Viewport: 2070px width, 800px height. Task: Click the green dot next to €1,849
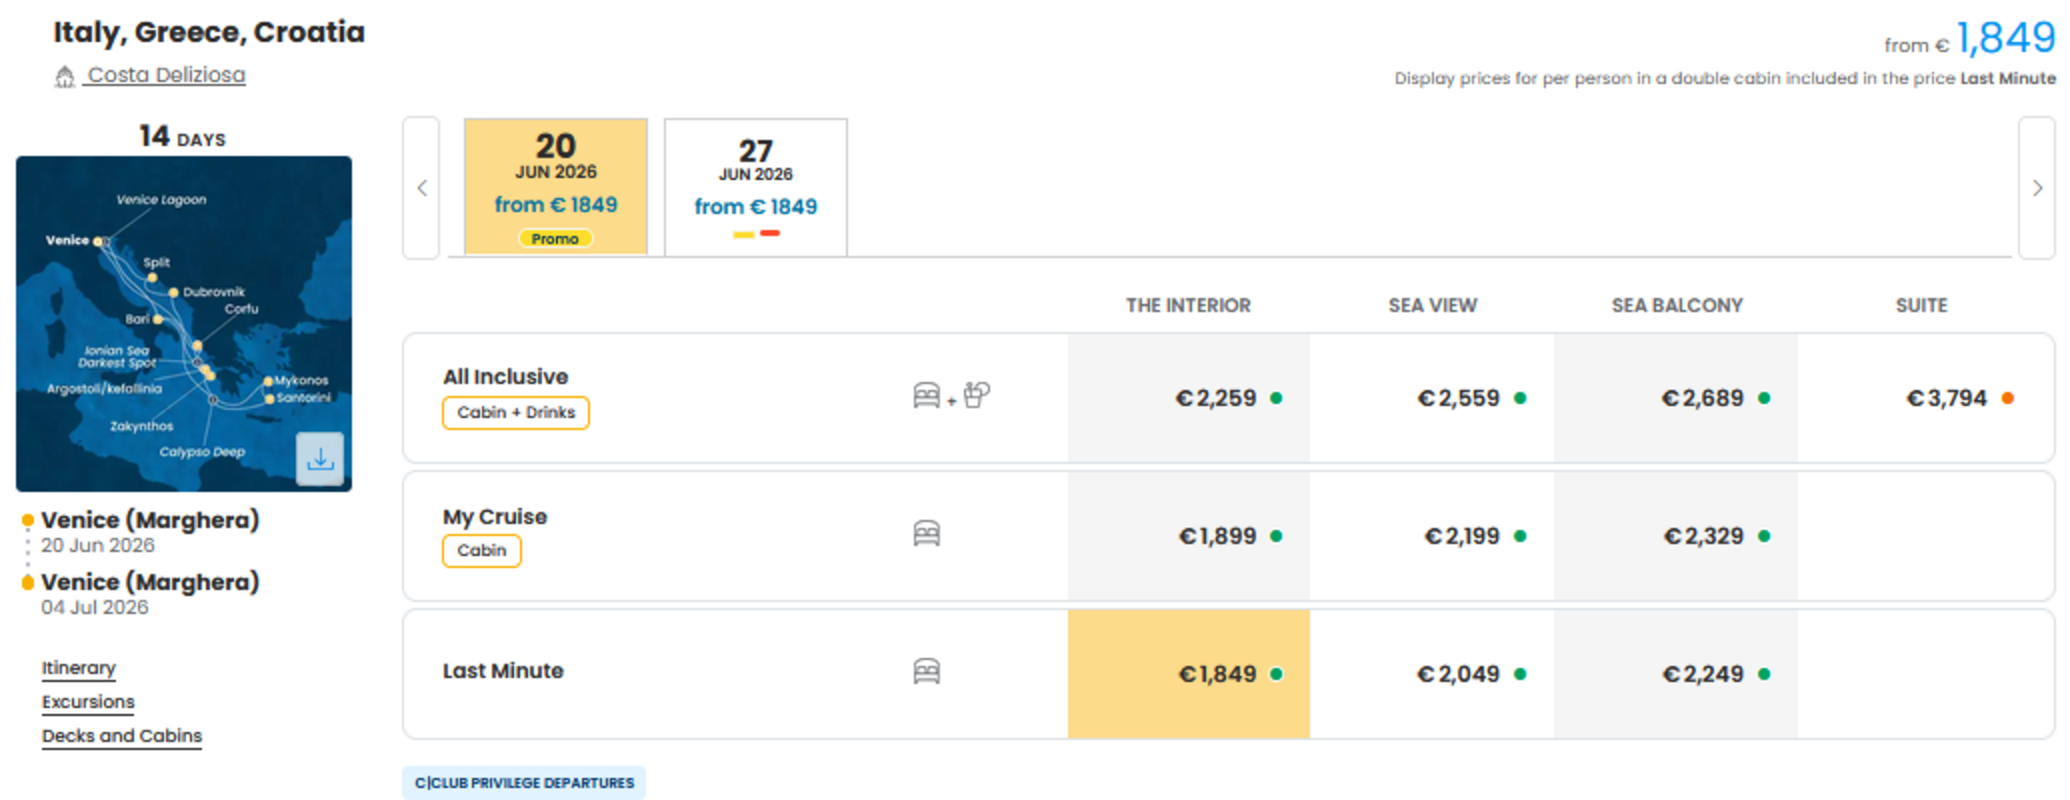(1276, 674)
